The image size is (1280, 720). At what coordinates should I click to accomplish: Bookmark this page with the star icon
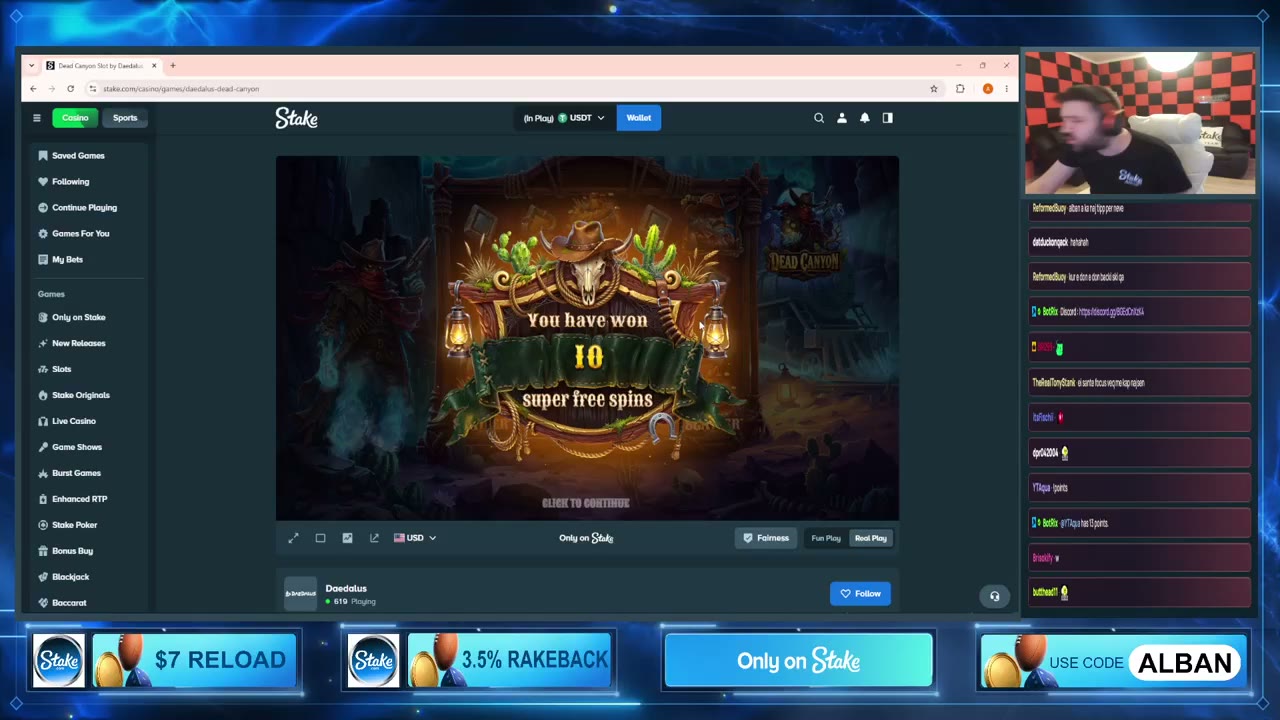coord(934,89)
